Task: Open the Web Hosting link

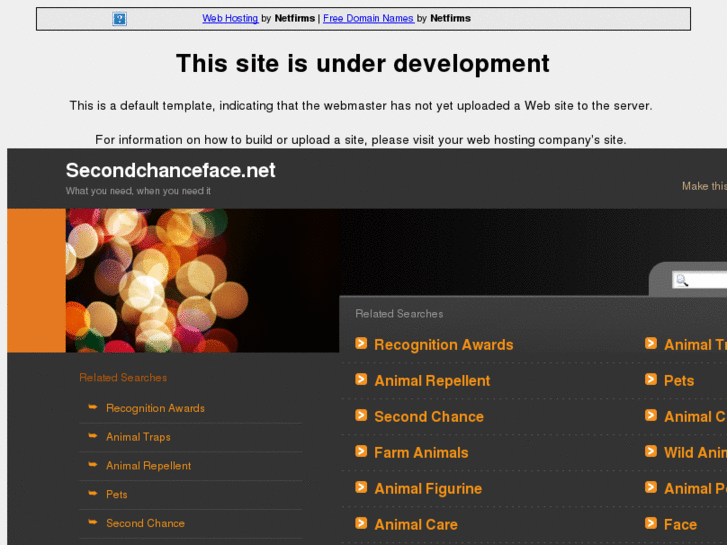Action: click(230, 18)
